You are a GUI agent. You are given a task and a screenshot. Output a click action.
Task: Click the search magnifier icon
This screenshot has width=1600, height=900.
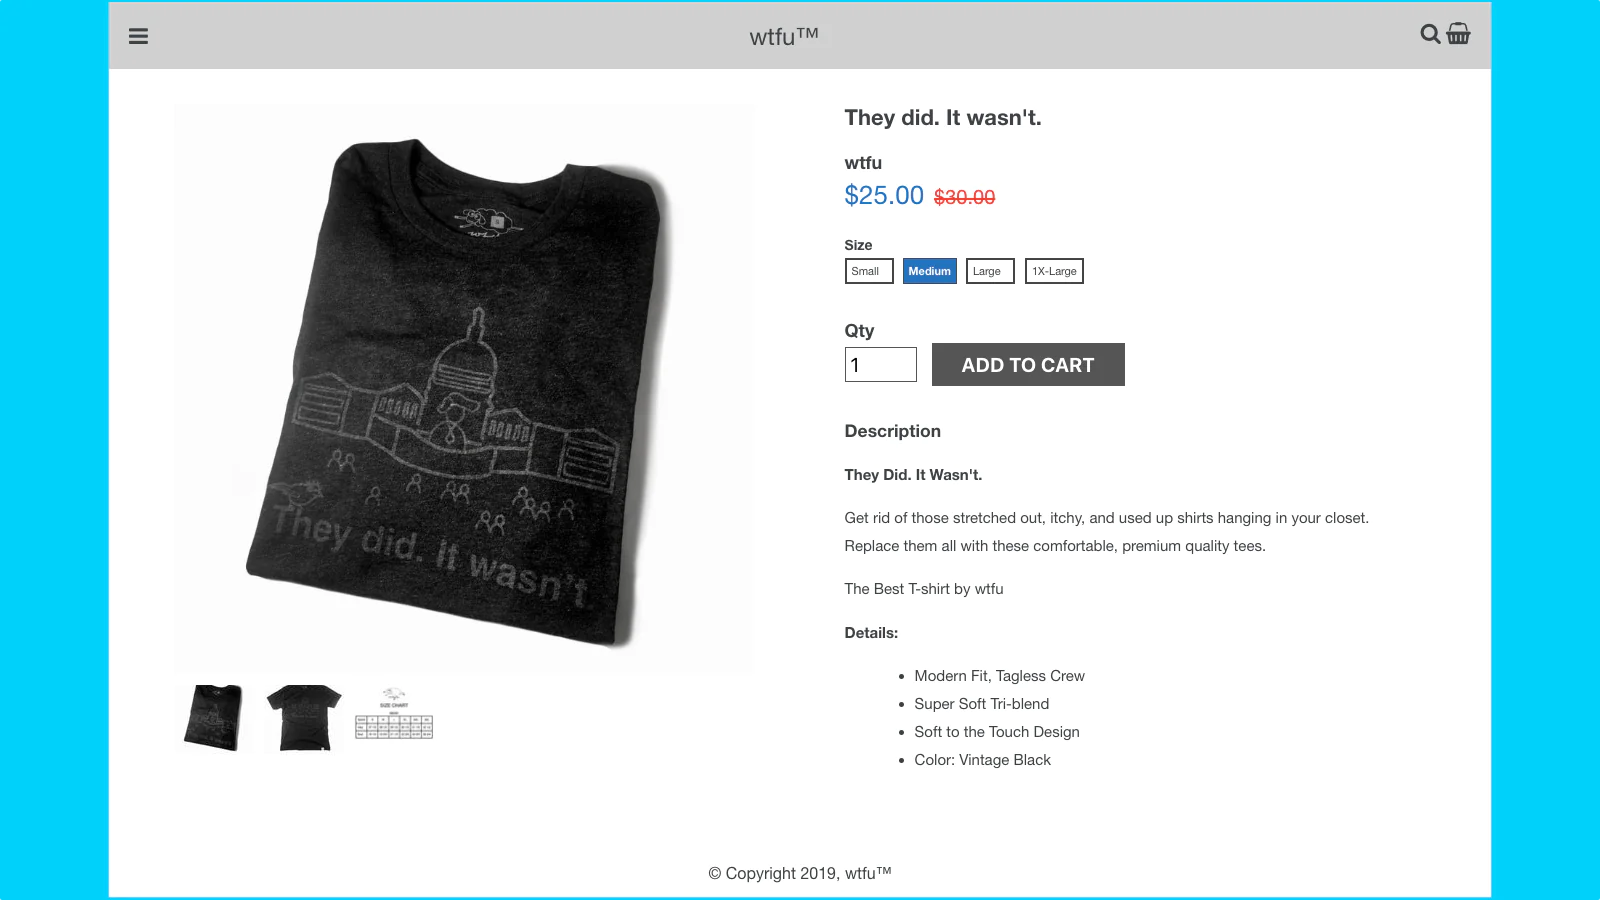pos(1430,34)
